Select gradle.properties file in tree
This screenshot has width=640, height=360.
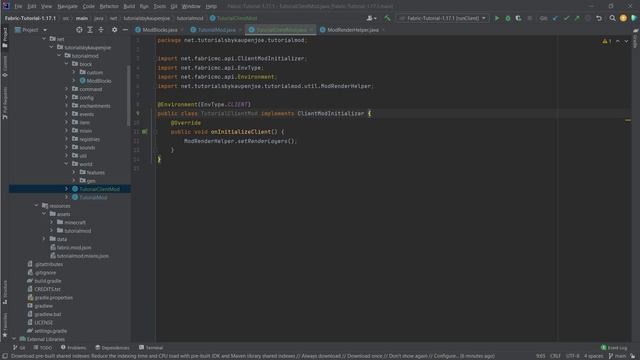(53, 298)
